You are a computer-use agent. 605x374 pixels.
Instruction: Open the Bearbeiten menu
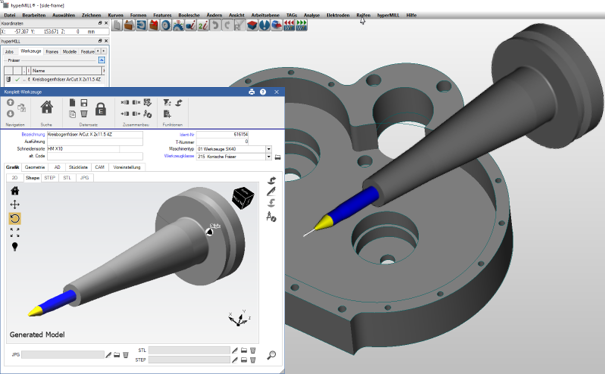point(34,15)
